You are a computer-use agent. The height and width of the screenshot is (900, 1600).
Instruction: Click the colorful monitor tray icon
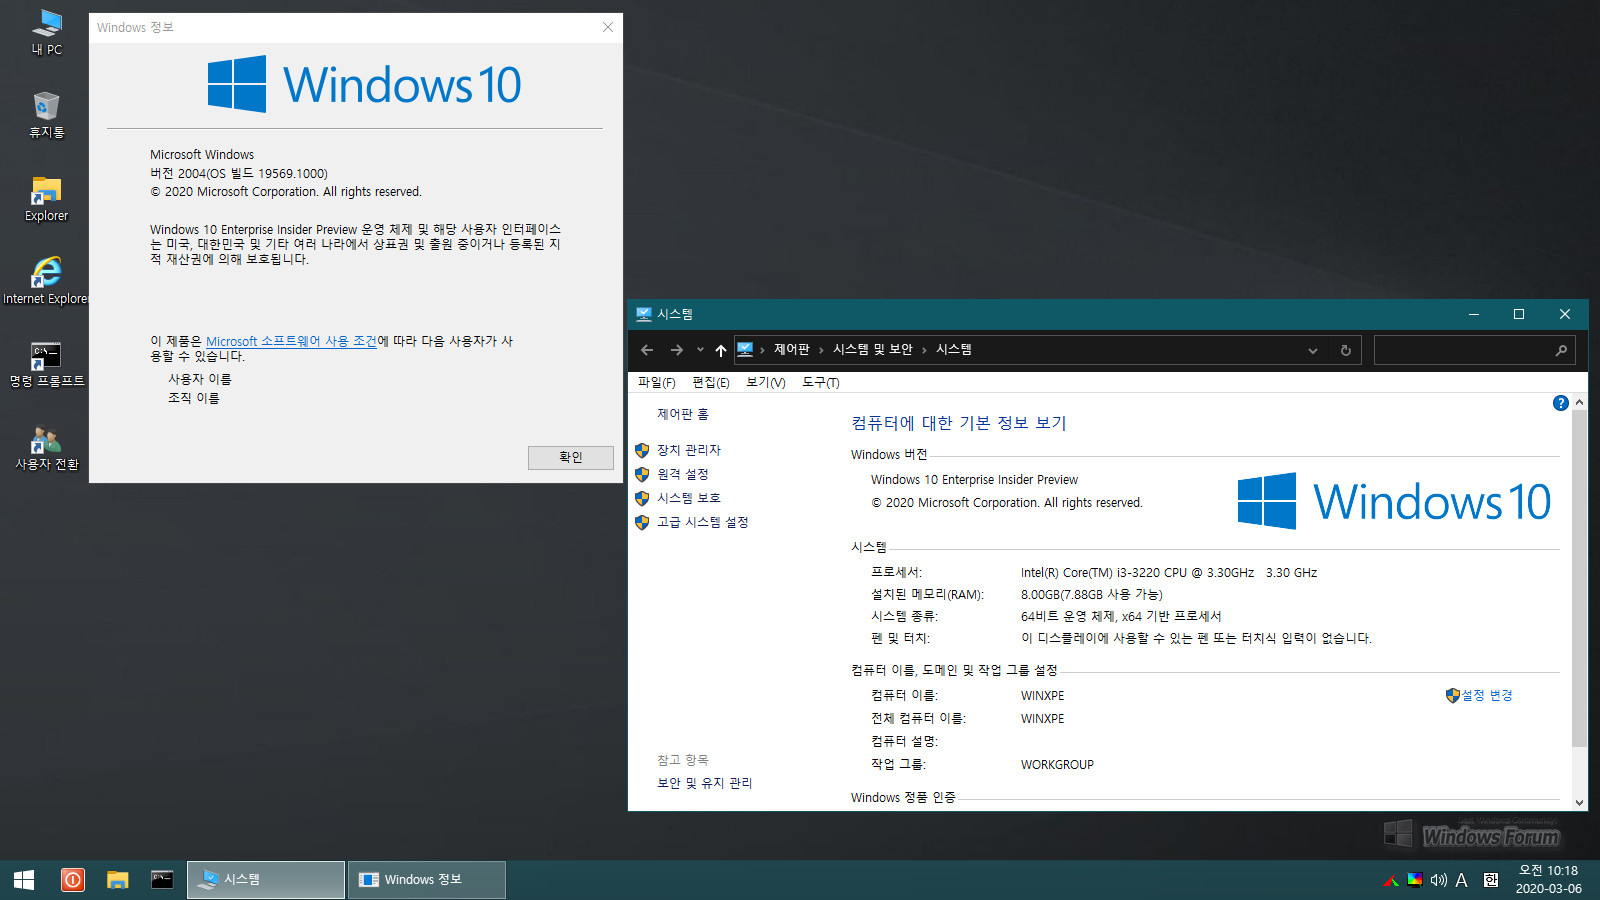[1415, 880]
